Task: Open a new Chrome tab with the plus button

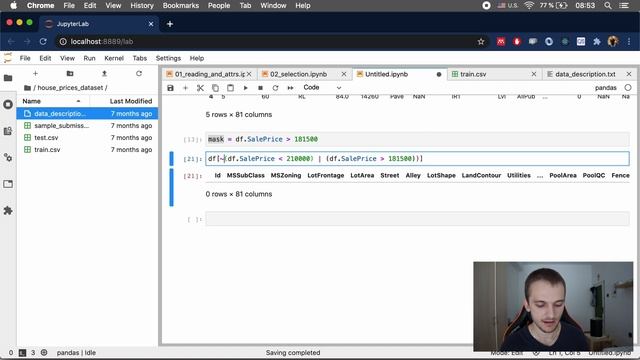Action: [x=170, y=24]
